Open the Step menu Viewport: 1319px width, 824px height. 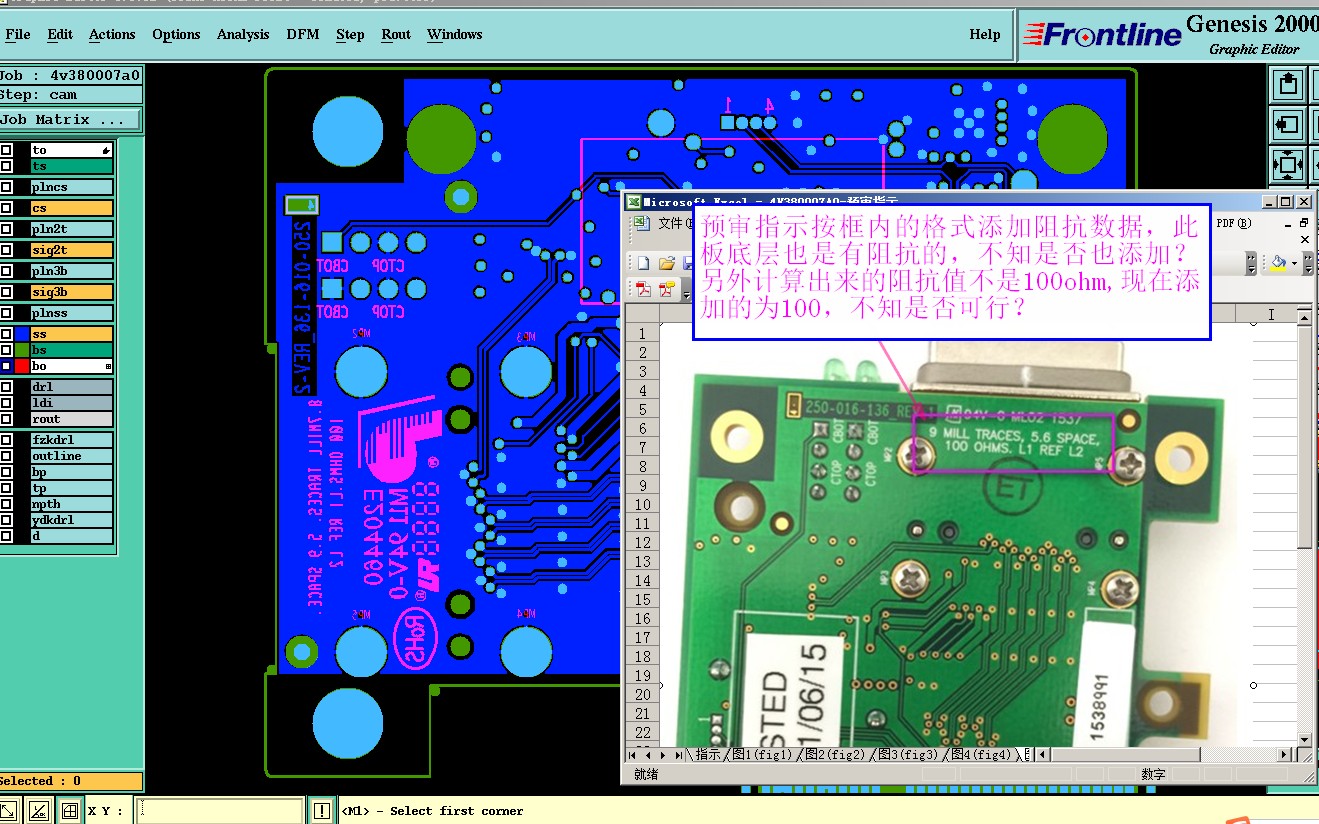click(350, 34)
